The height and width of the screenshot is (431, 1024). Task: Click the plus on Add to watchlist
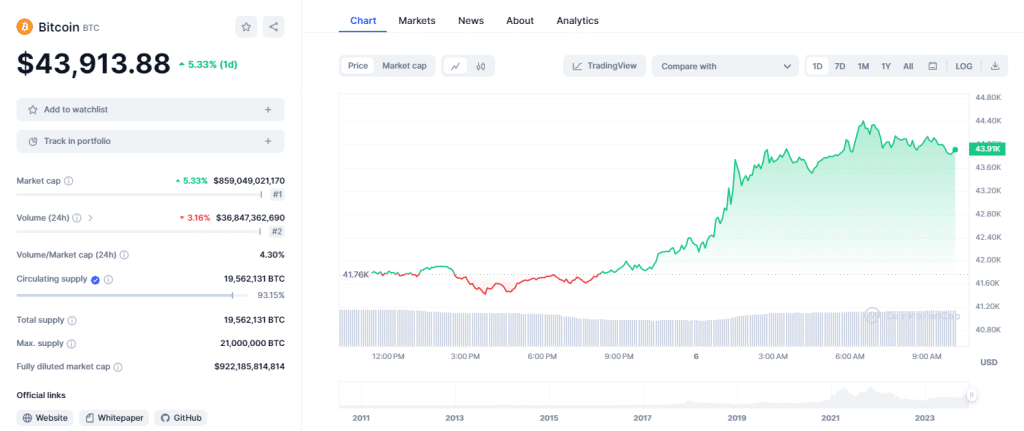268,110
